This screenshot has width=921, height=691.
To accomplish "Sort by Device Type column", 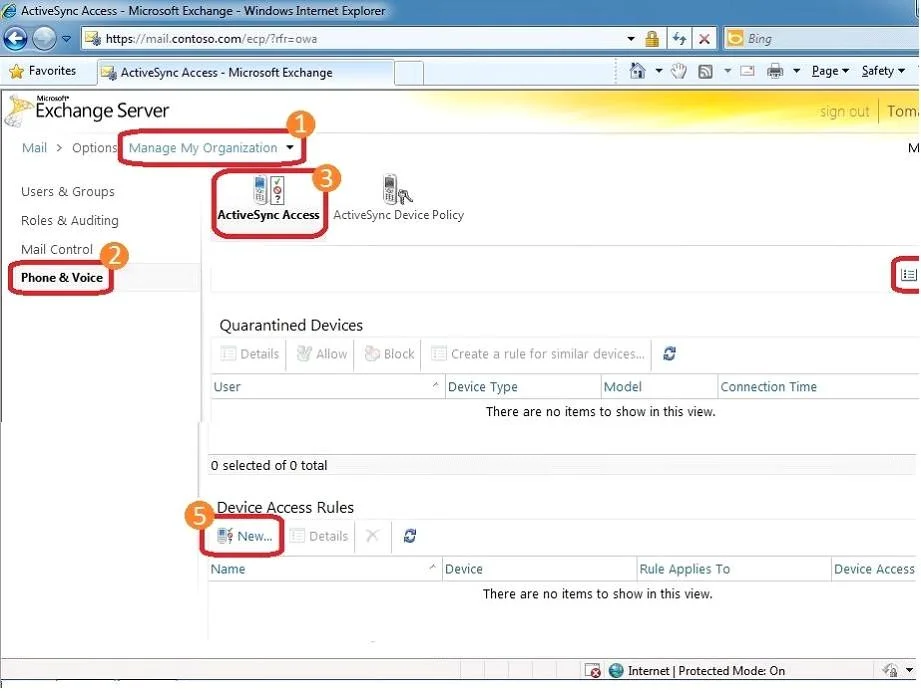I will (x=522, y=387).
